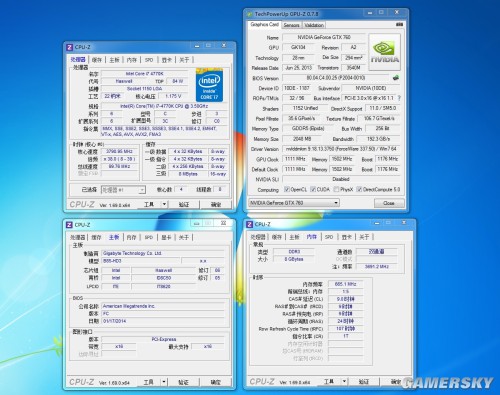This screenshot has width=500, height=395.
Task: Expand the tools arrow in the mainboard CPU-Z window
Action: tap(164, 382)
